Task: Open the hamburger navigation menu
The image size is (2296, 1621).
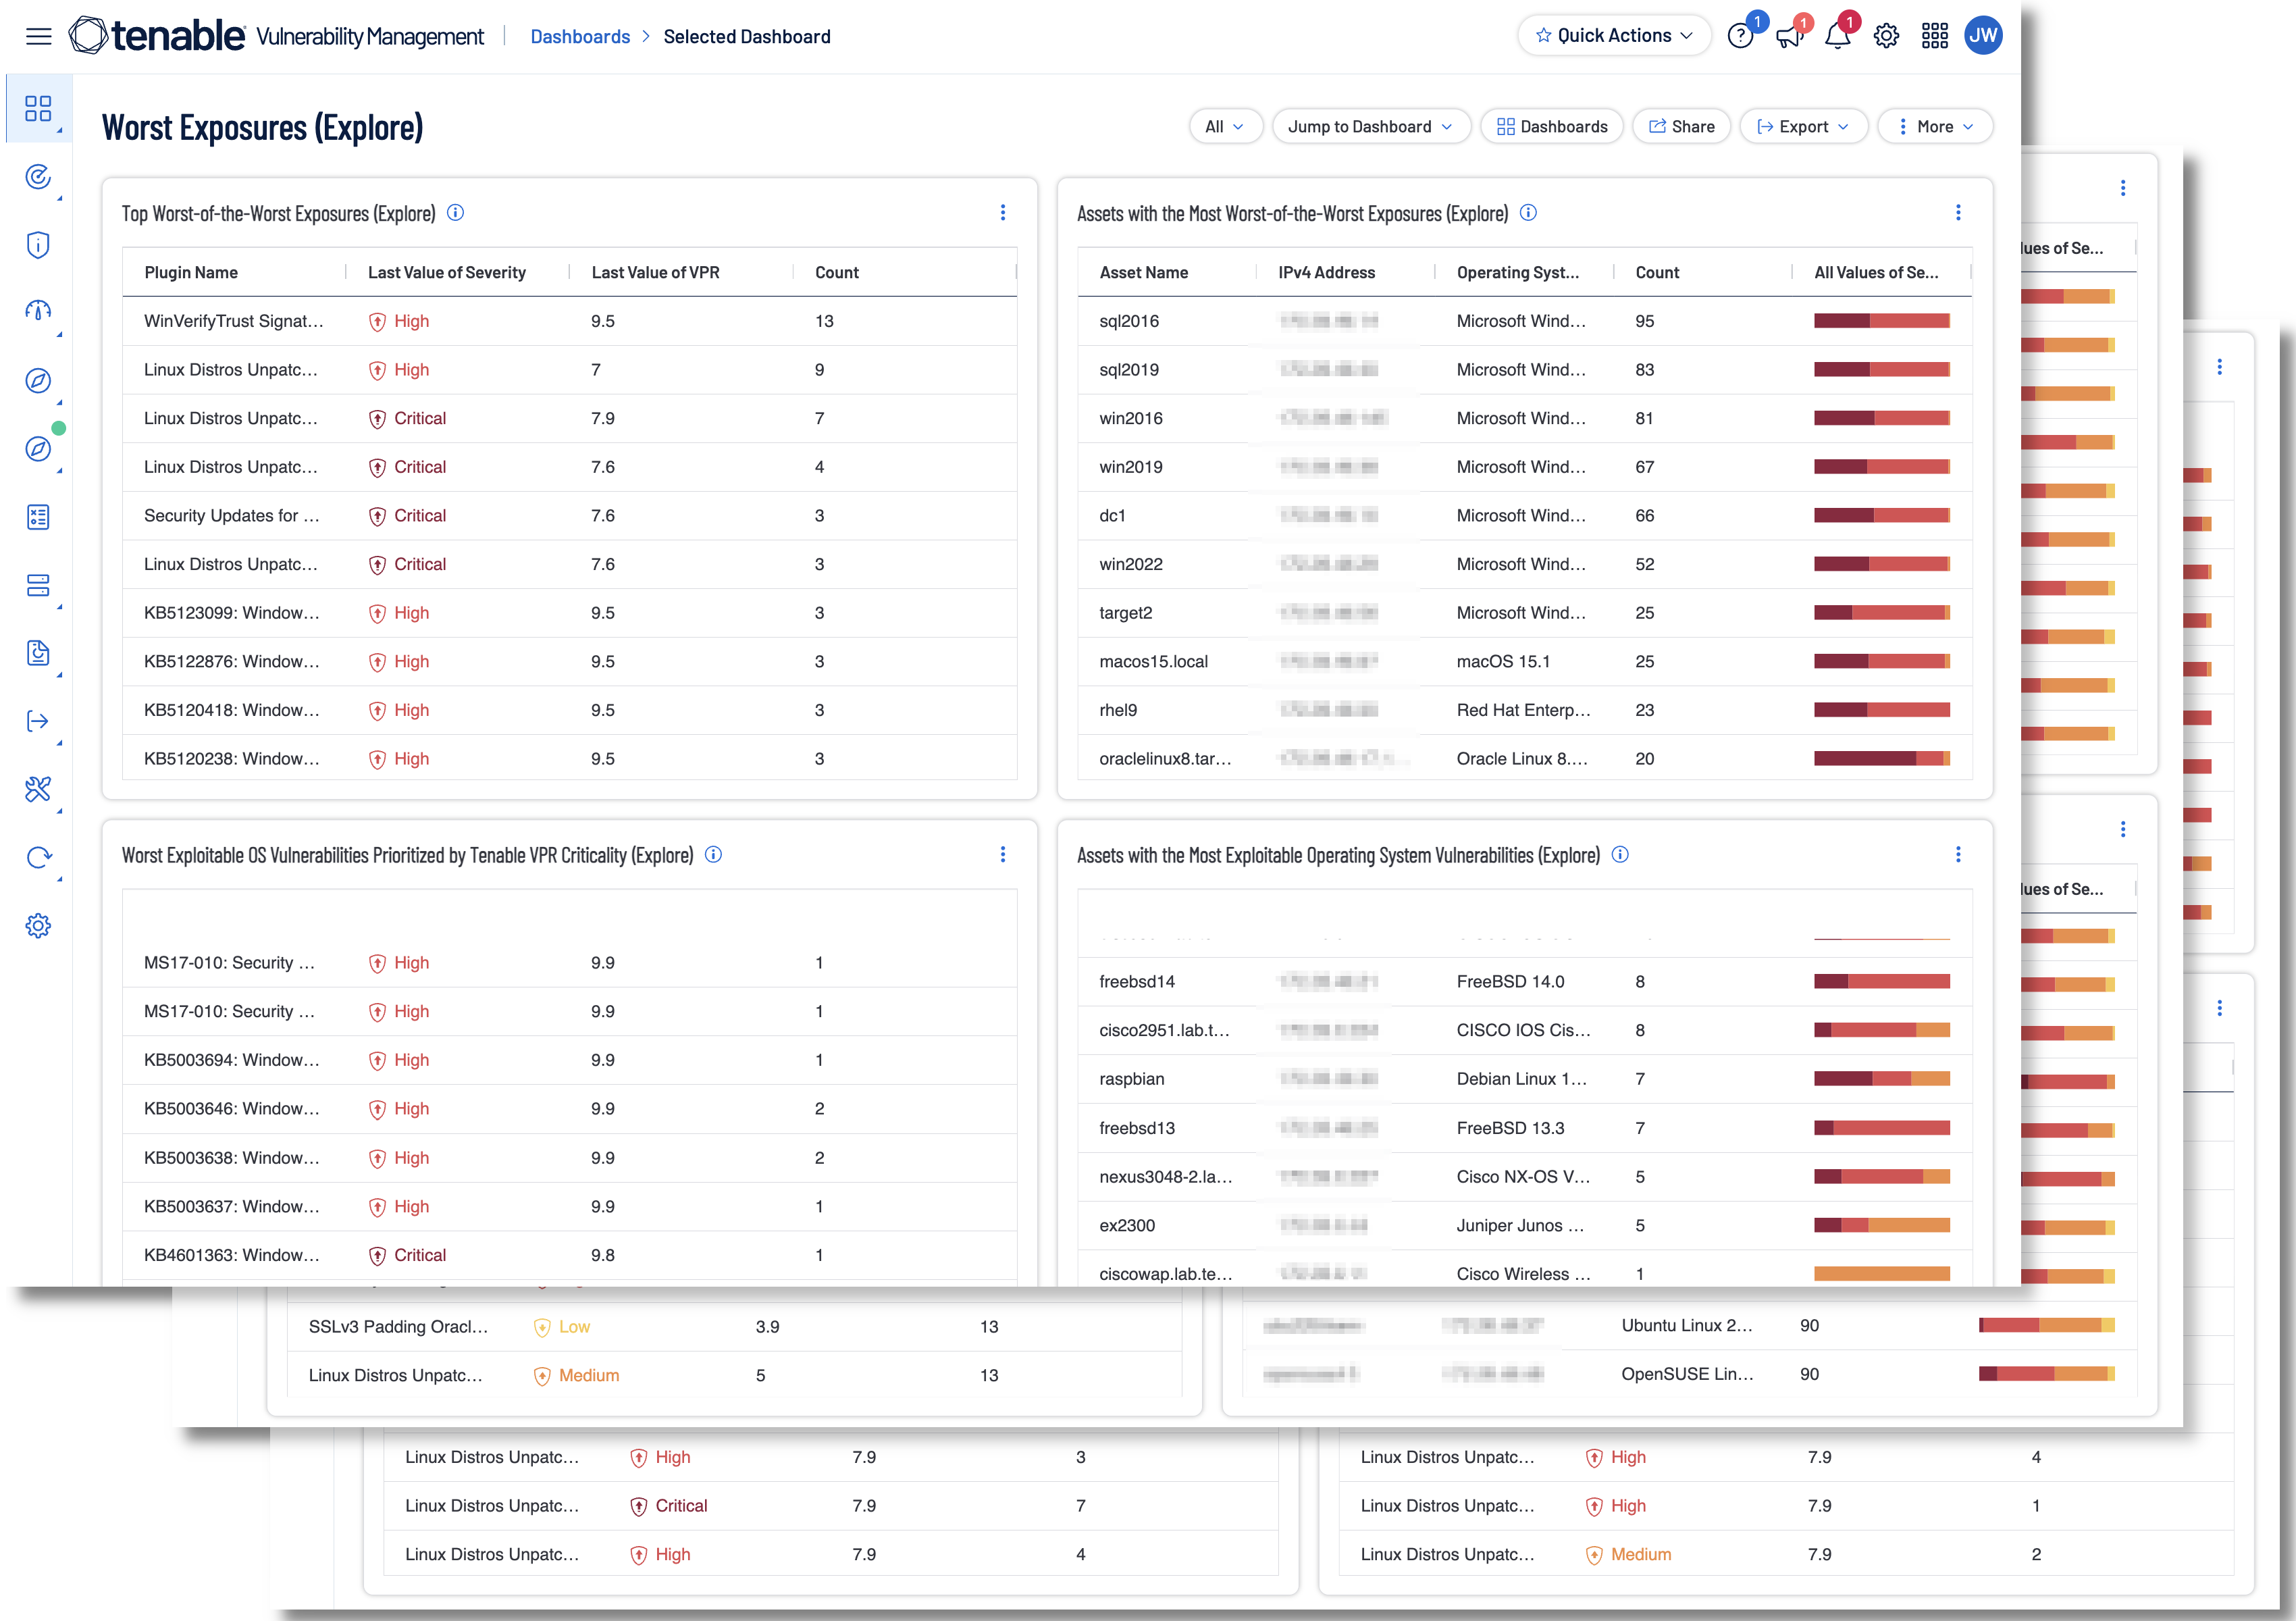Action: 39,37
